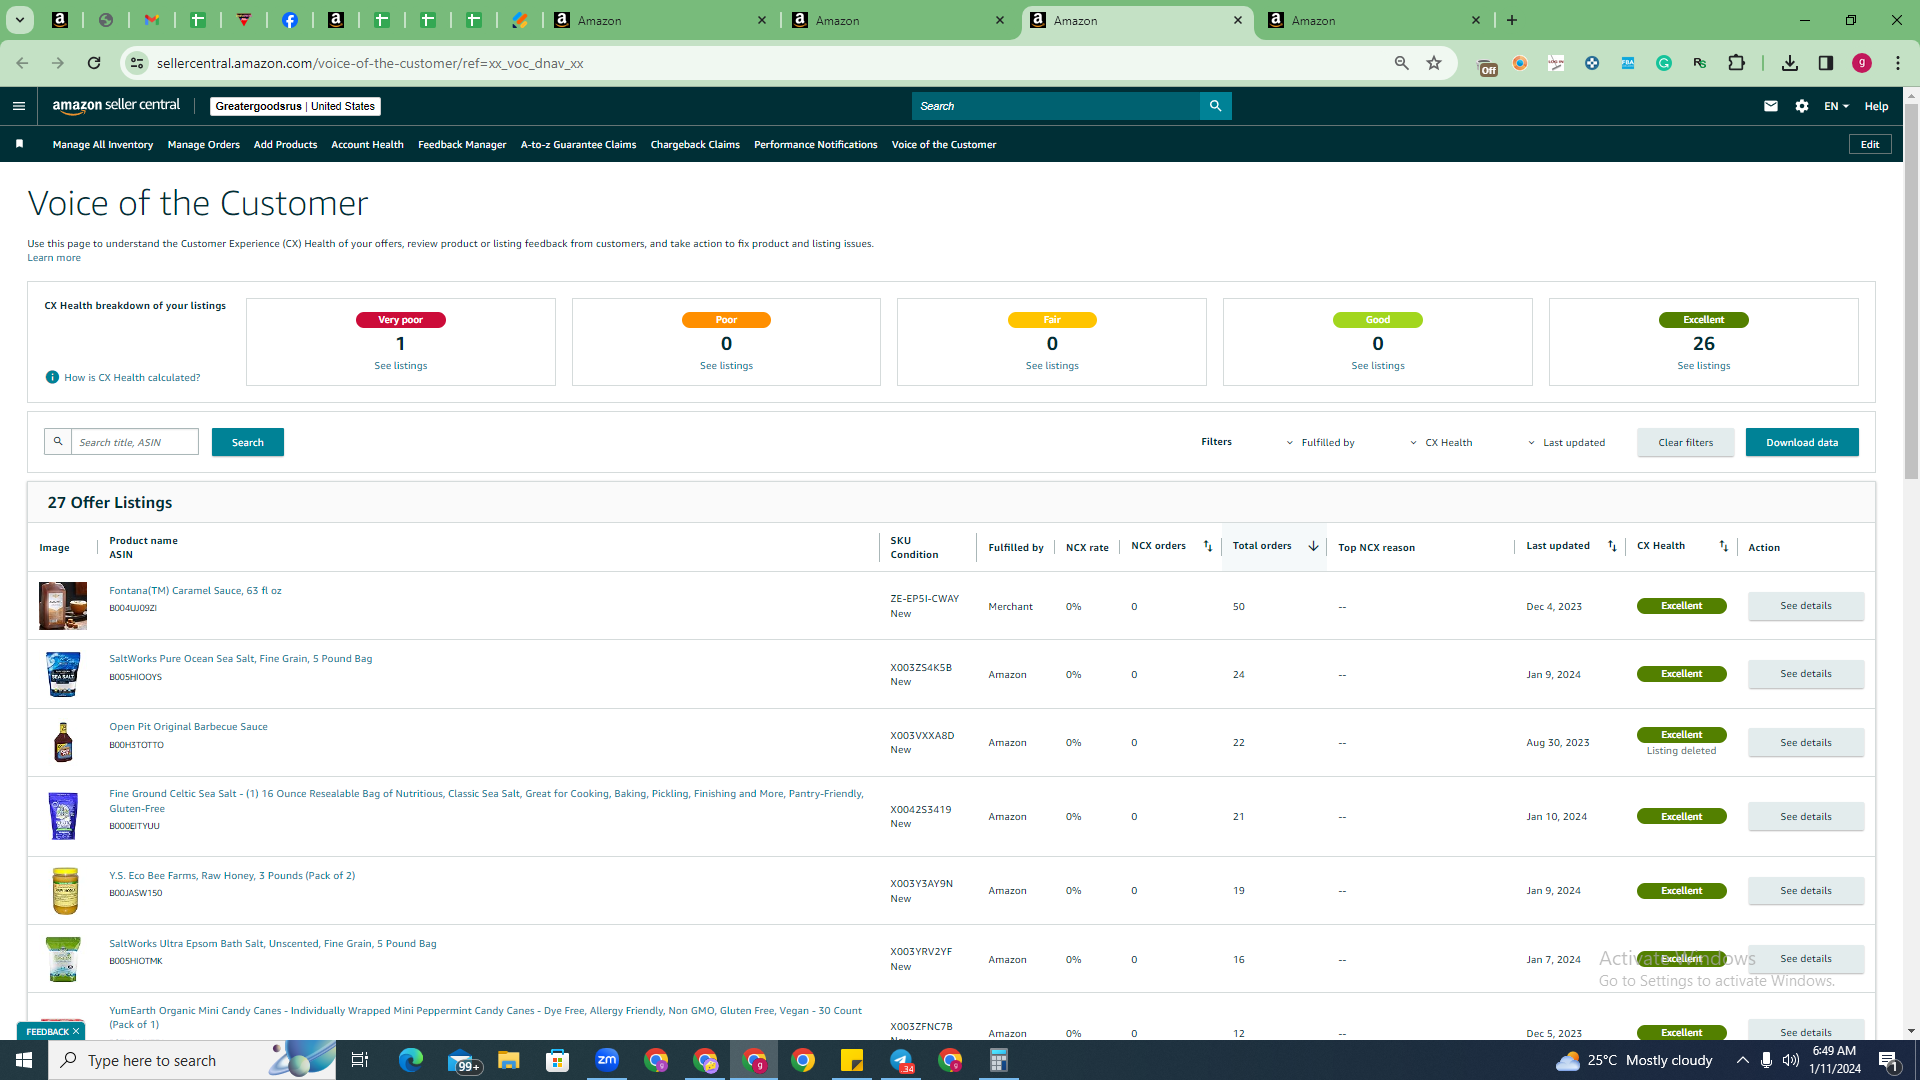
Task: Open How is CX Health calculated link
Action: (x=132, y=377)
